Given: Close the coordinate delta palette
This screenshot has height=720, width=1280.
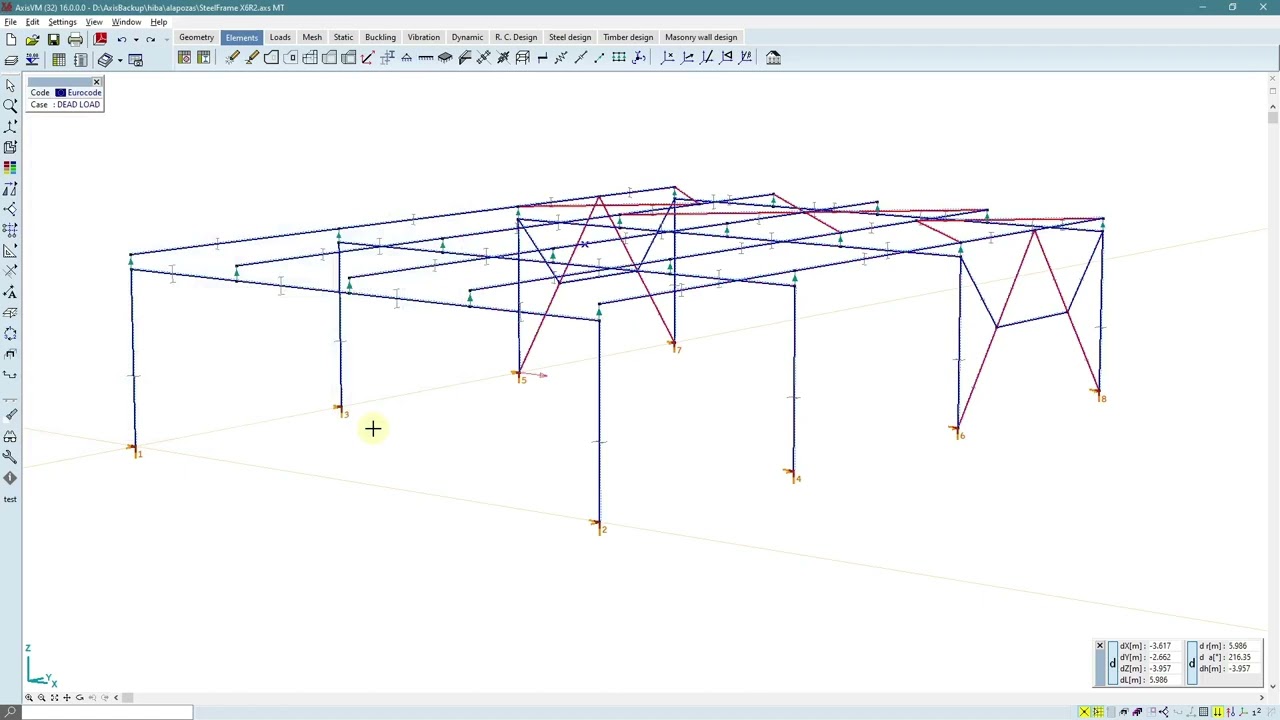Looking at the screenshot, I should [x=1099, y=646].
